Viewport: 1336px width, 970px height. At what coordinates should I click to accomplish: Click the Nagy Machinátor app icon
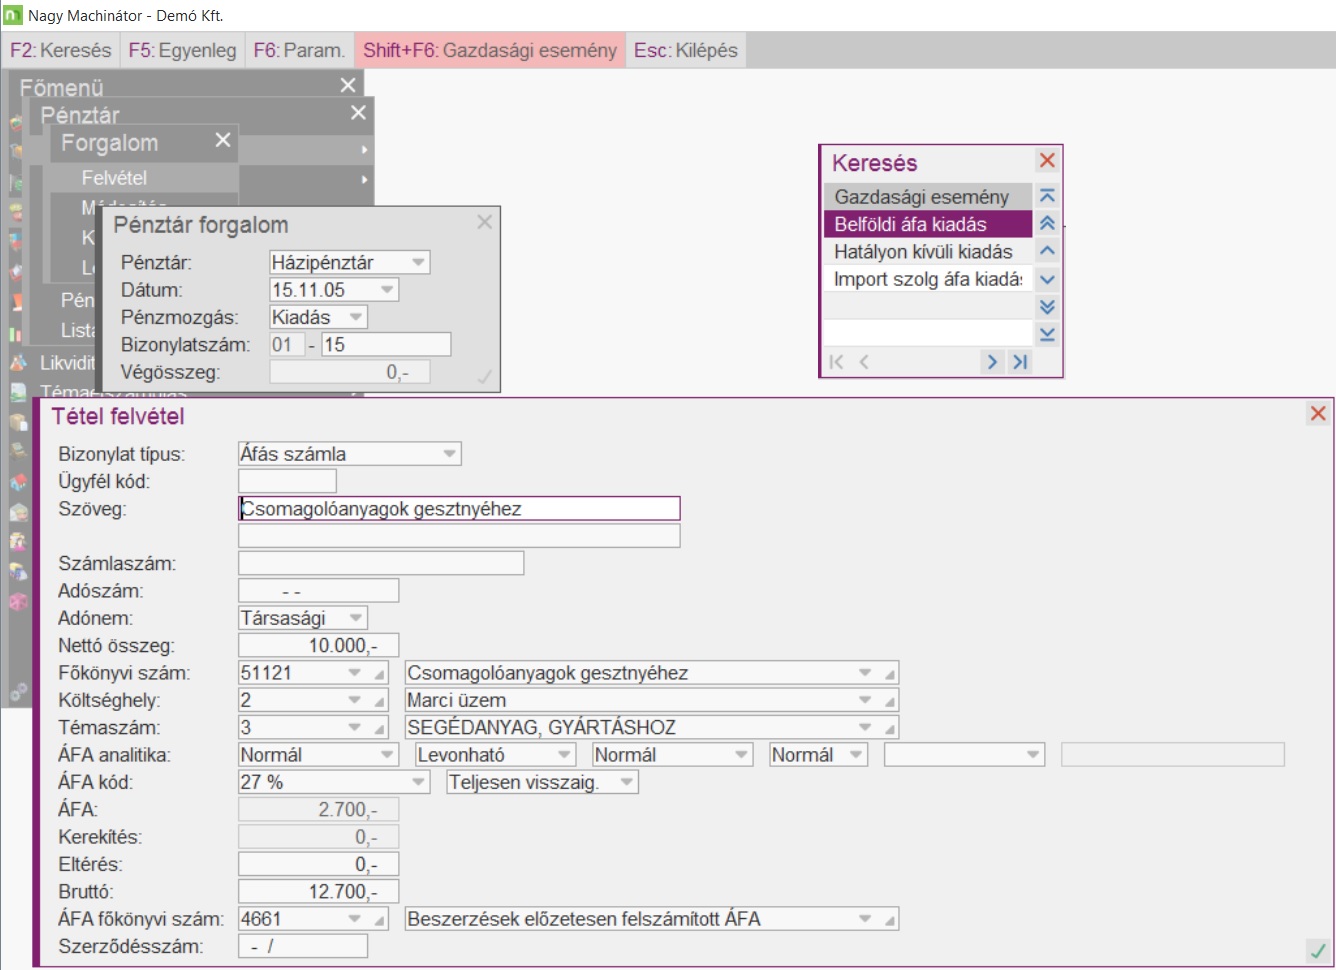[13, 15]
